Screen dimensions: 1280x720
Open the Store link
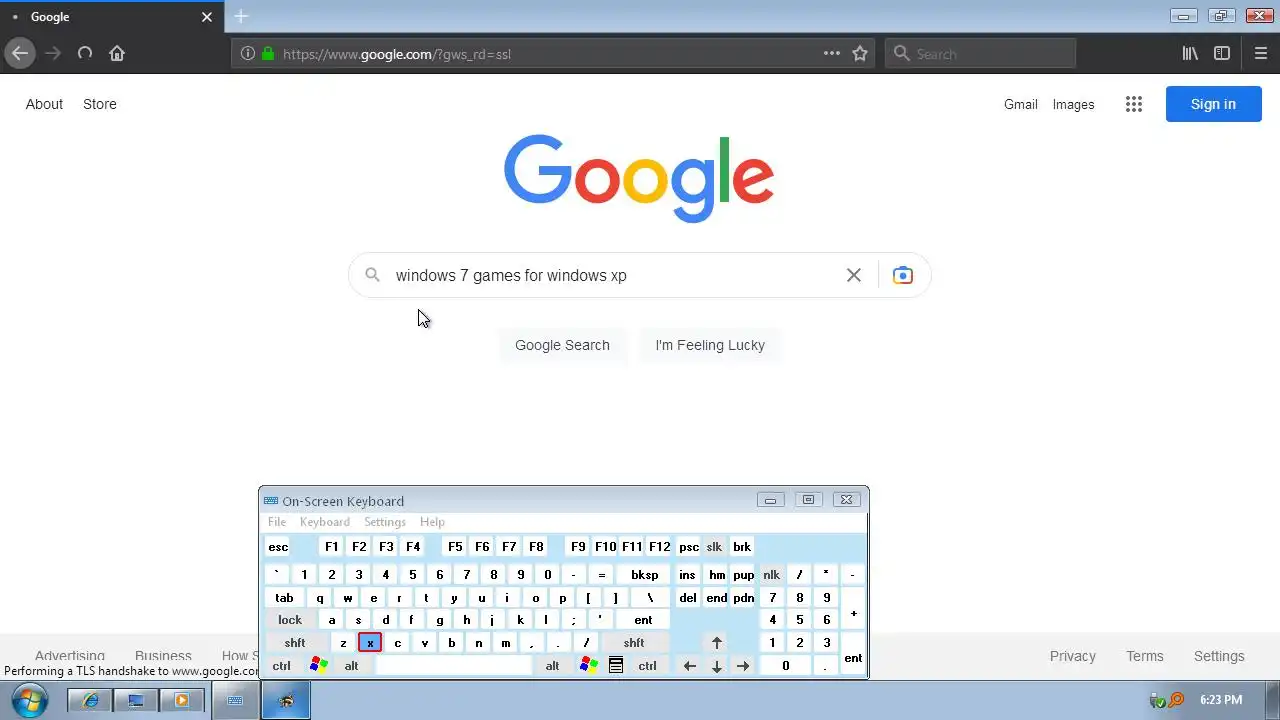[100, 104]
